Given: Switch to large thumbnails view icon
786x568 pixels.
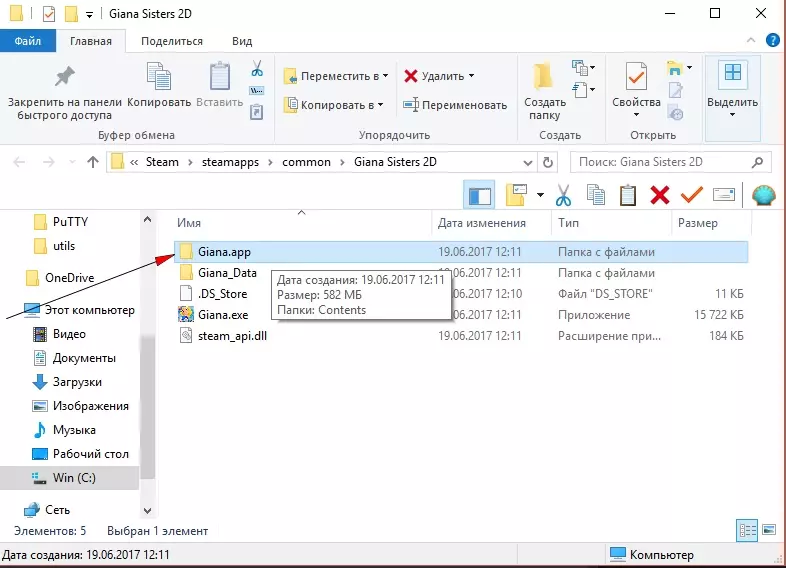Looking at the screenshot, I should click(x=768, y=530).
